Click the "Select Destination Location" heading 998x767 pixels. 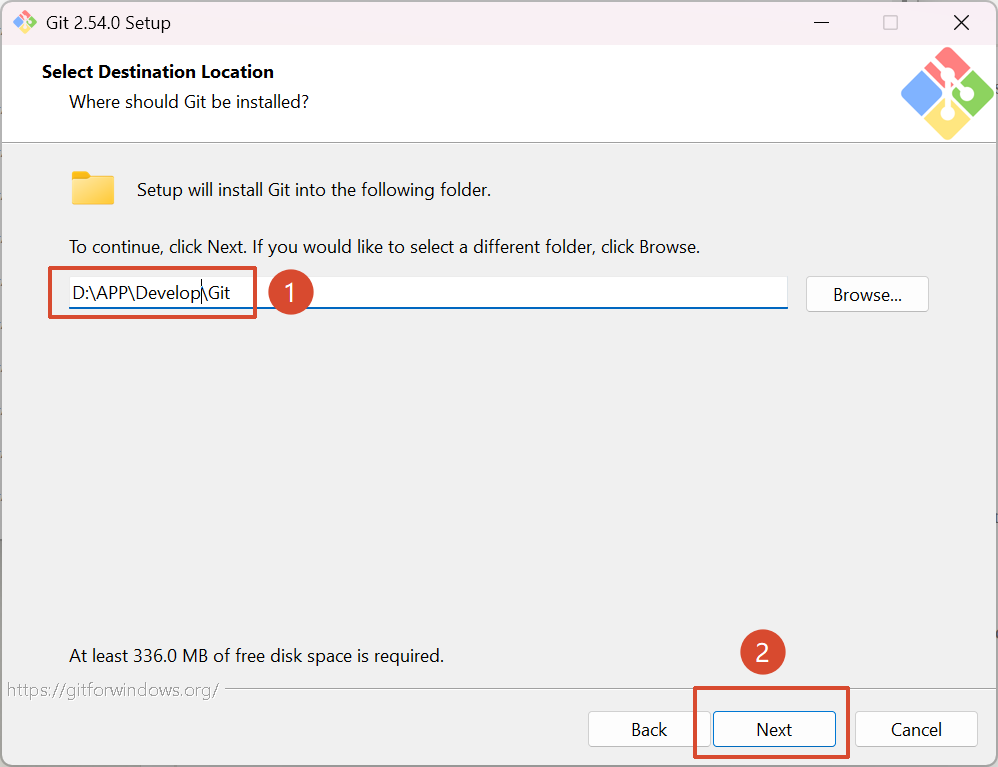[x=158, y=72]
